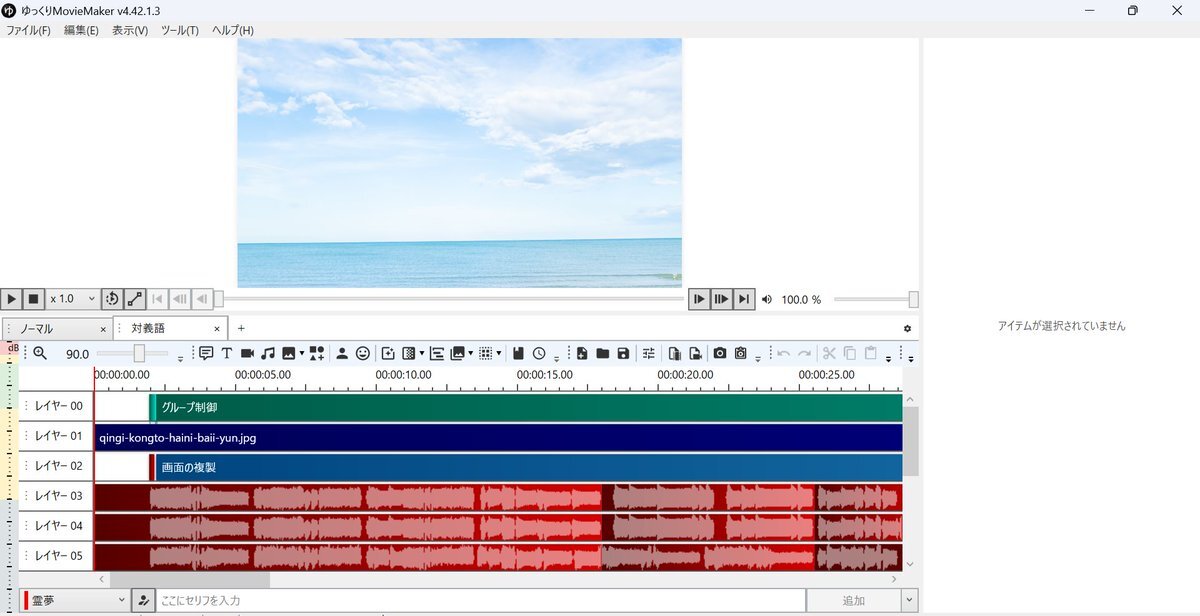1200x616 pixels.
Task: Add an audio item with music note icon
Action: 268,353
